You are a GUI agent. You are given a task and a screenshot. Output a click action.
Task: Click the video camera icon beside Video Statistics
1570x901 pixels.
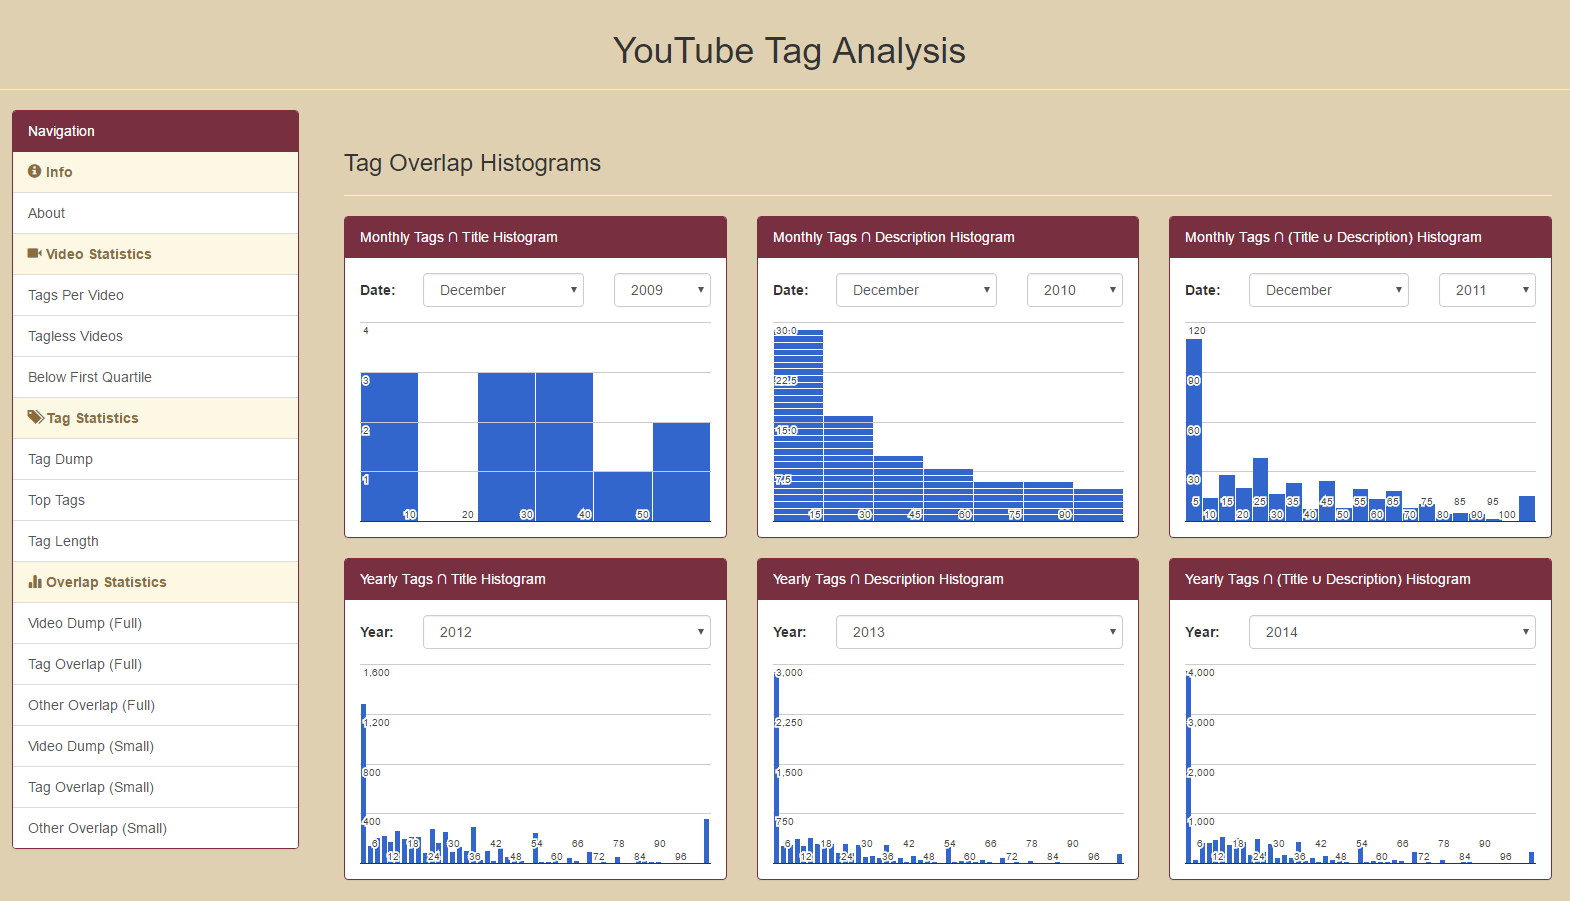click(34, 253)
